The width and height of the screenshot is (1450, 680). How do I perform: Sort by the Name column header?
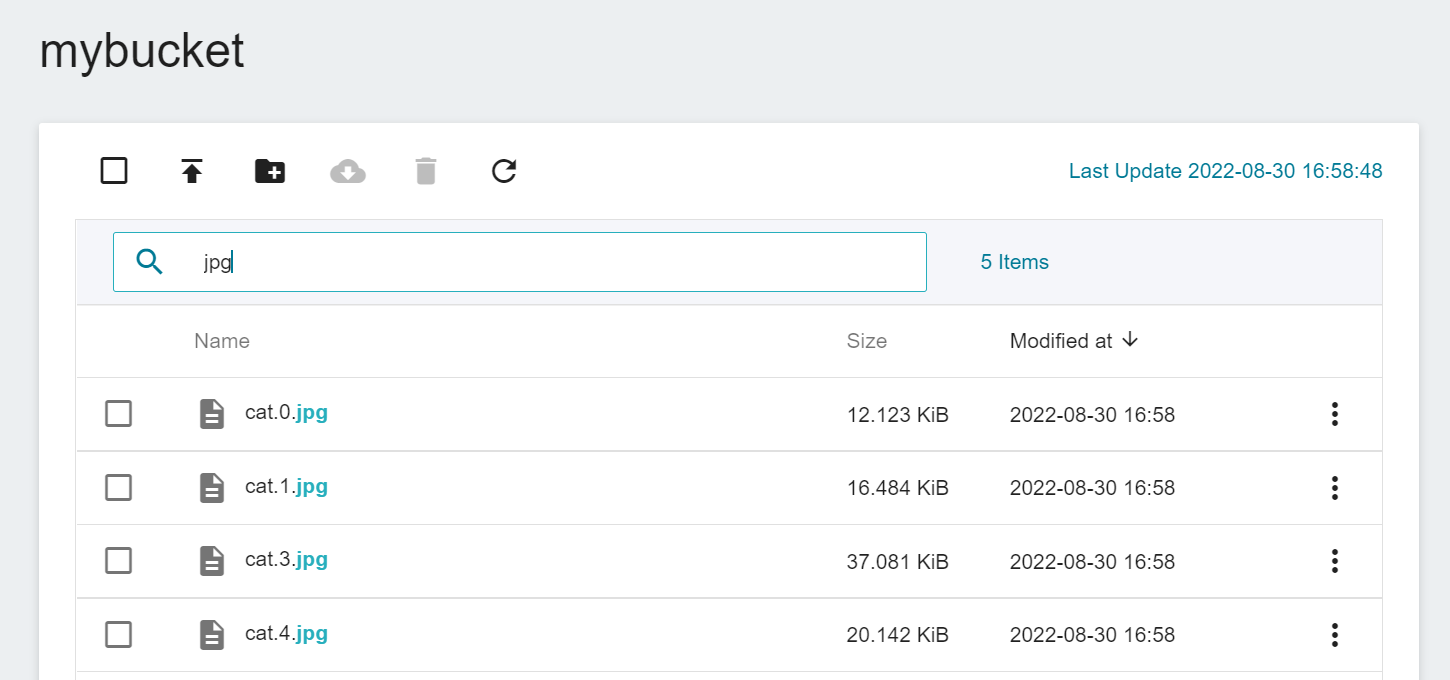click(x=222, y=341)
